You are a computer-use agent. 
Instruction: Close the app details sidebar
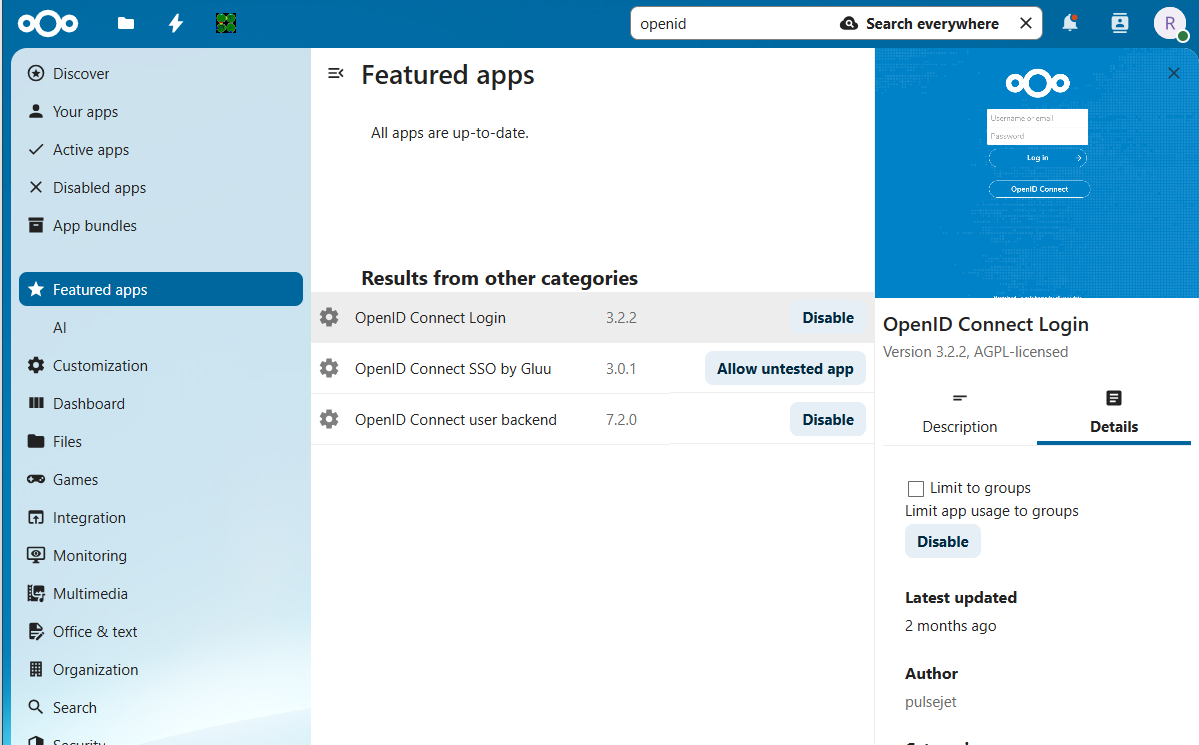[x=1174, y=73]
